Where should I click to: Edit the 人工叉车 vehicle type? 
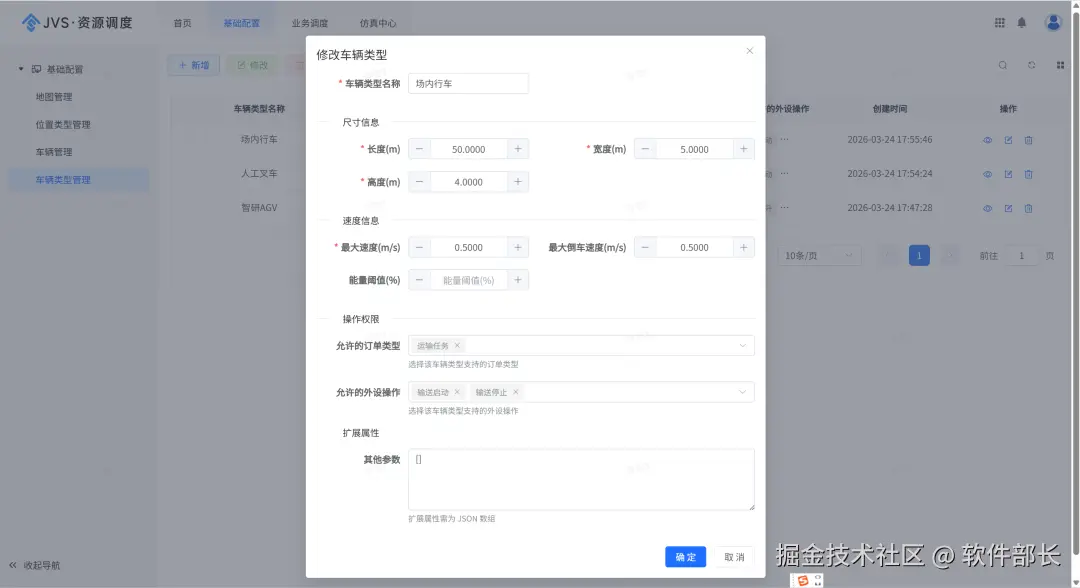pos(1009,173)
